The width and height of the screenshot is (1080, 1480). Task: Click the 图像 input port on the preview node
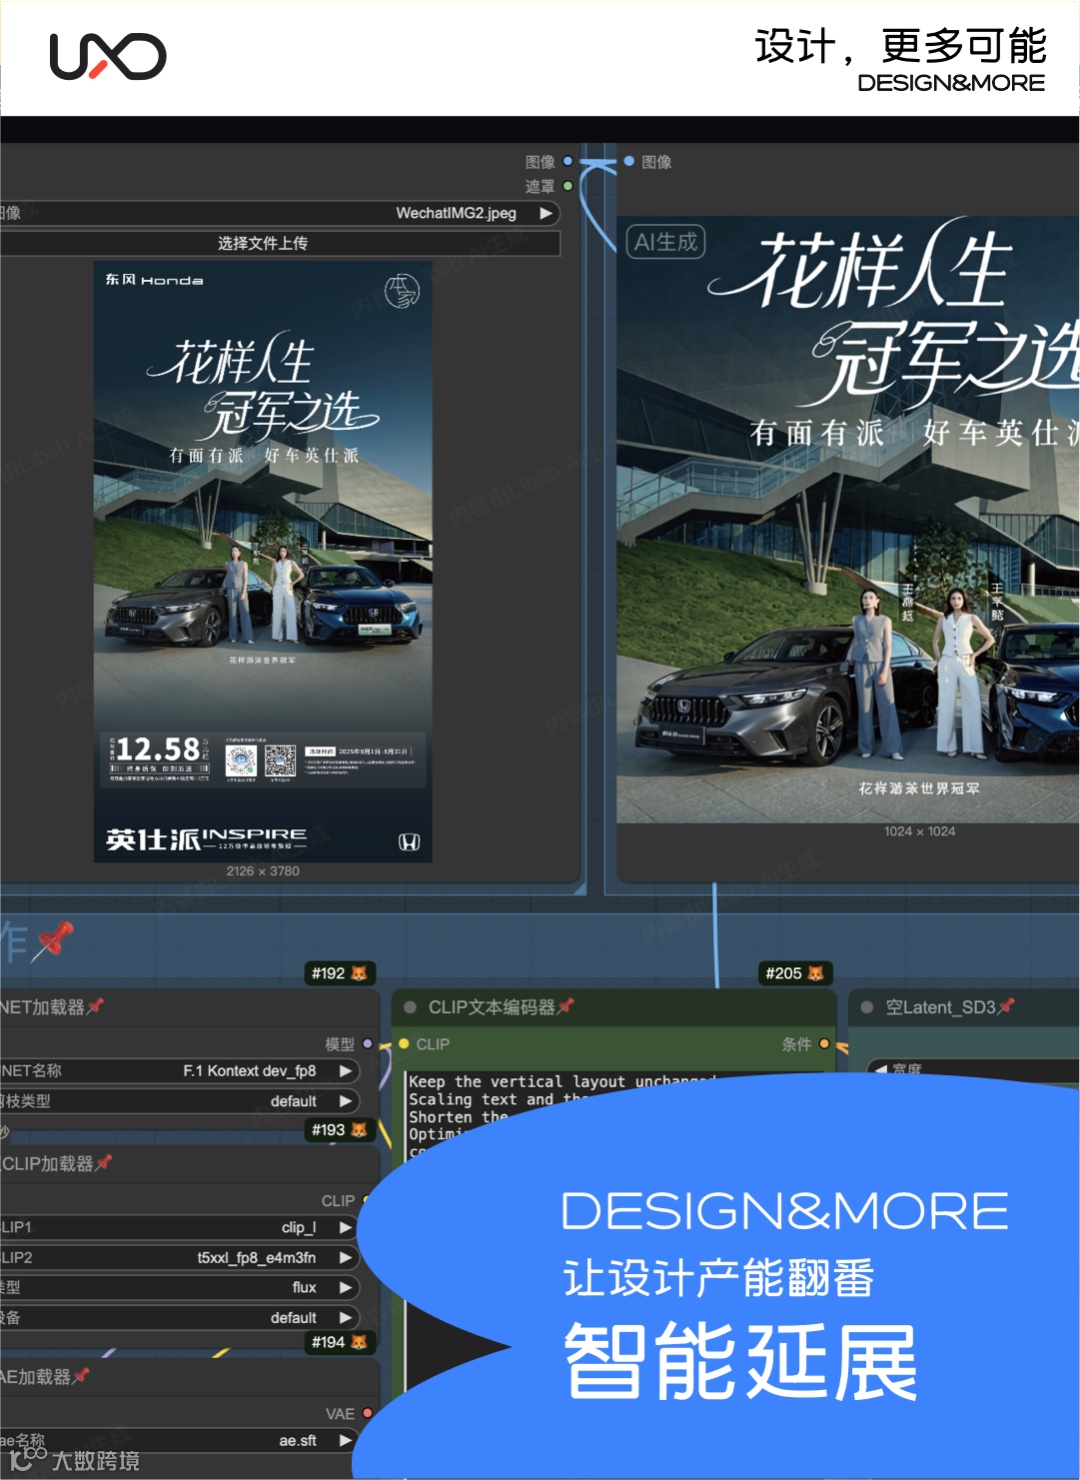tap(629, 161)
